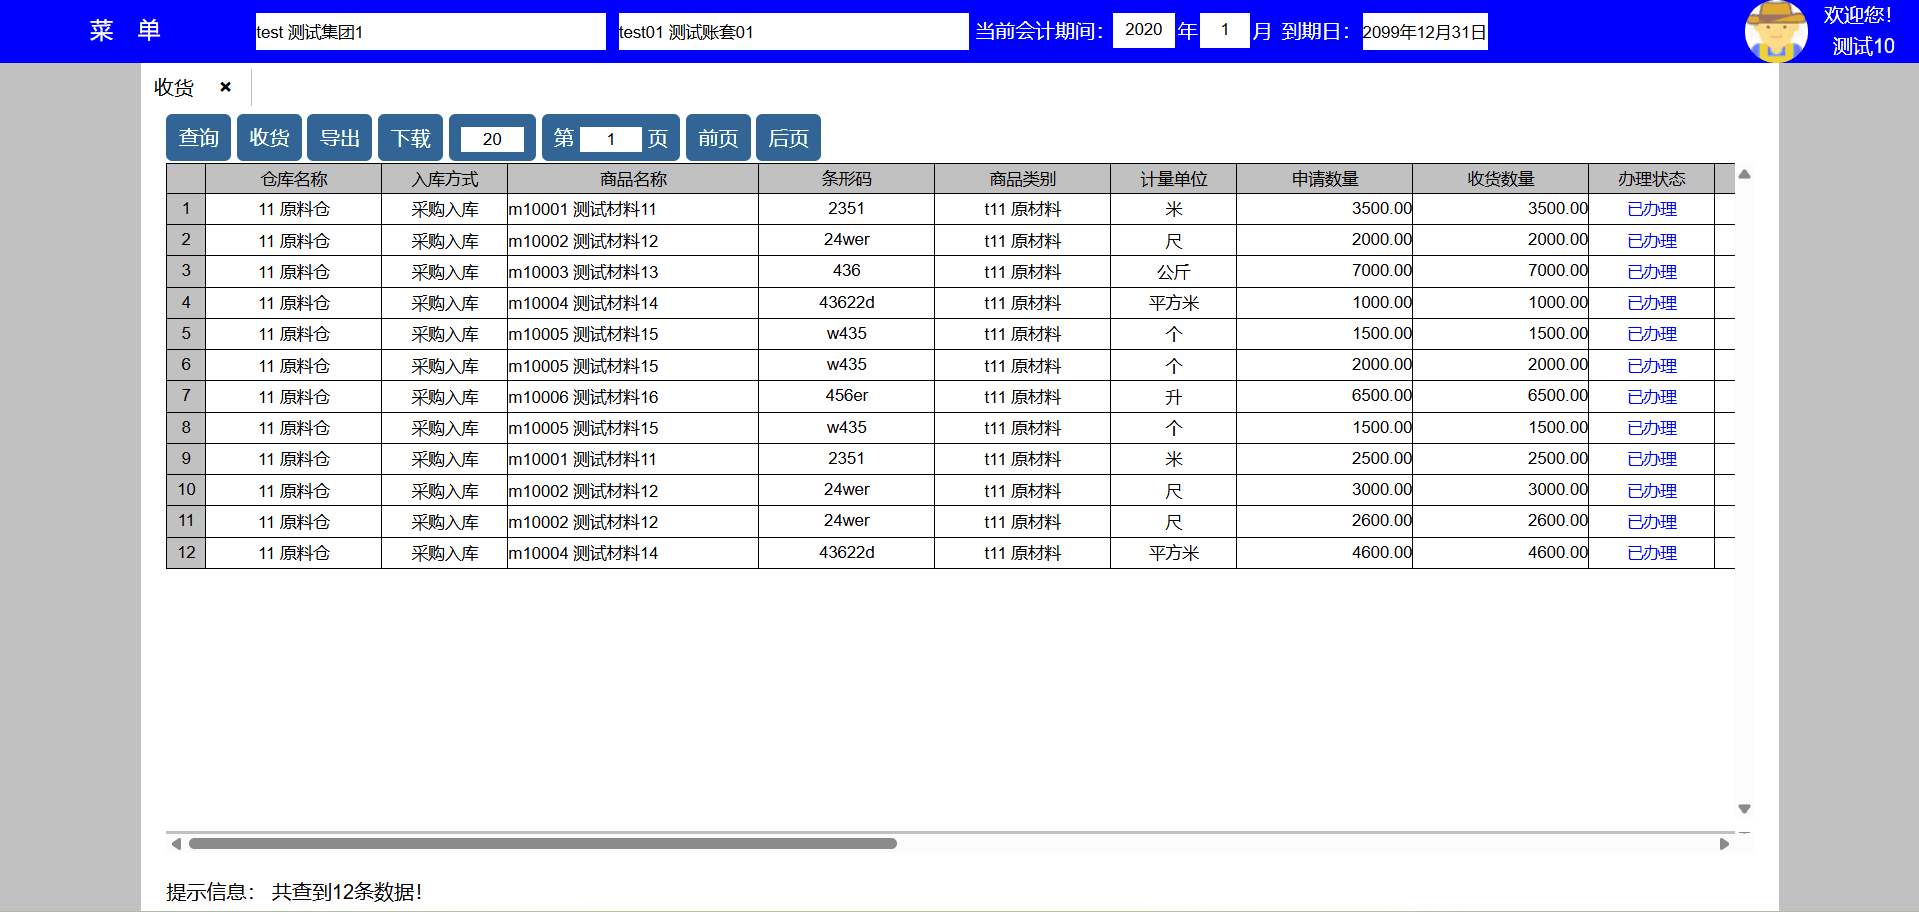Go to previous page with 前页
Viewport: 1919px width, 912px height.
pos(718,138)
